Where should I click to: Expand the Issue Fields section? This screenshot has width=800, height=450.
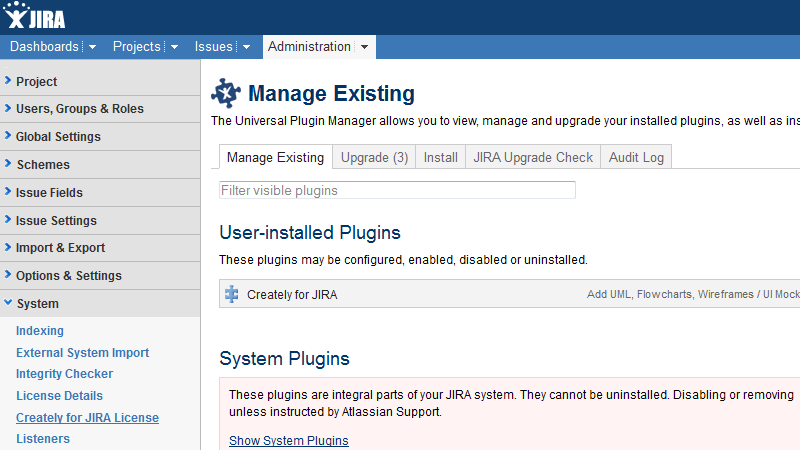click(100, 193)
